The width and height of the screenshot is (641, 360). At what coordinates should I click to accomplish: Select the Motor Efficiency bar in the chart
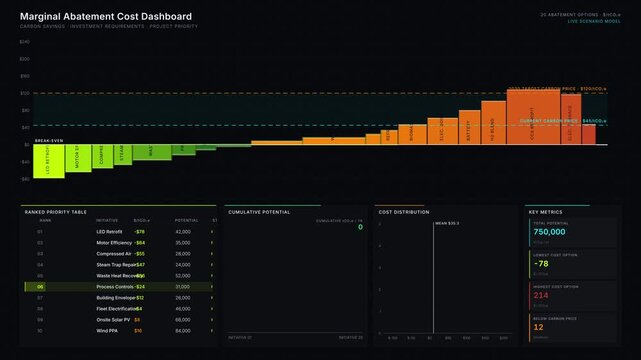(x=78, y=158)
